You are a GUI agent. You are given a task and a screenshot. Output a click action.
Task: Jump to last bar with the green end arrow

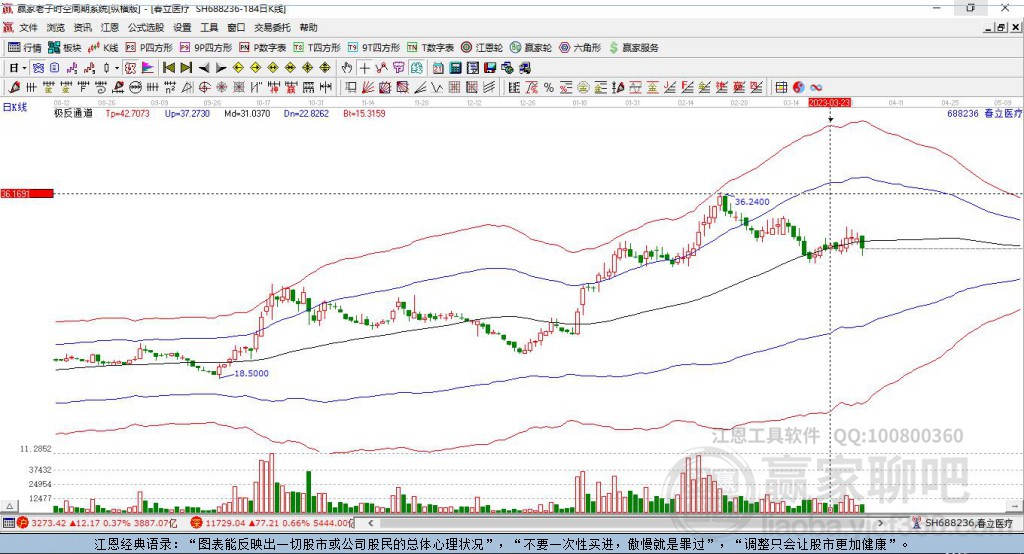point(186,68)
